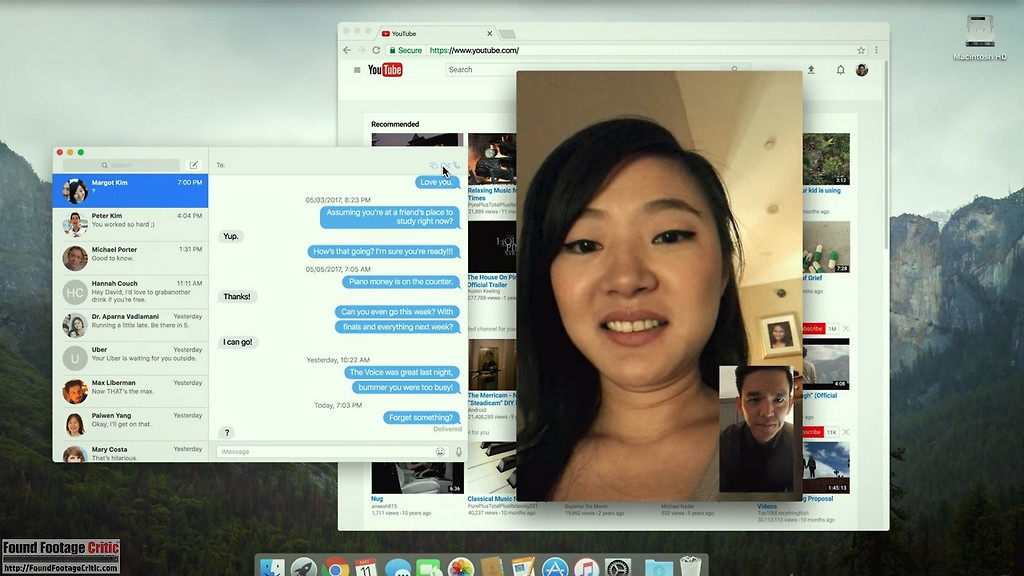Image resolution: width=1024 pixels, height=576 pixels.
Task: Compose a new message in Messages
Action: [193, 165]
